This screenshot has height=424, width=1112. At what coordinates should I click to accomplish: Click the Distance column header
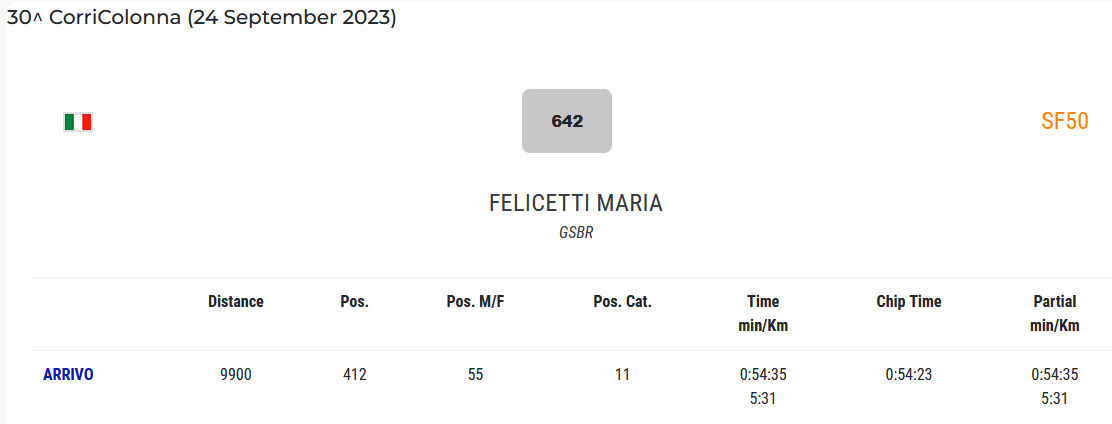[x=236, y=301]
